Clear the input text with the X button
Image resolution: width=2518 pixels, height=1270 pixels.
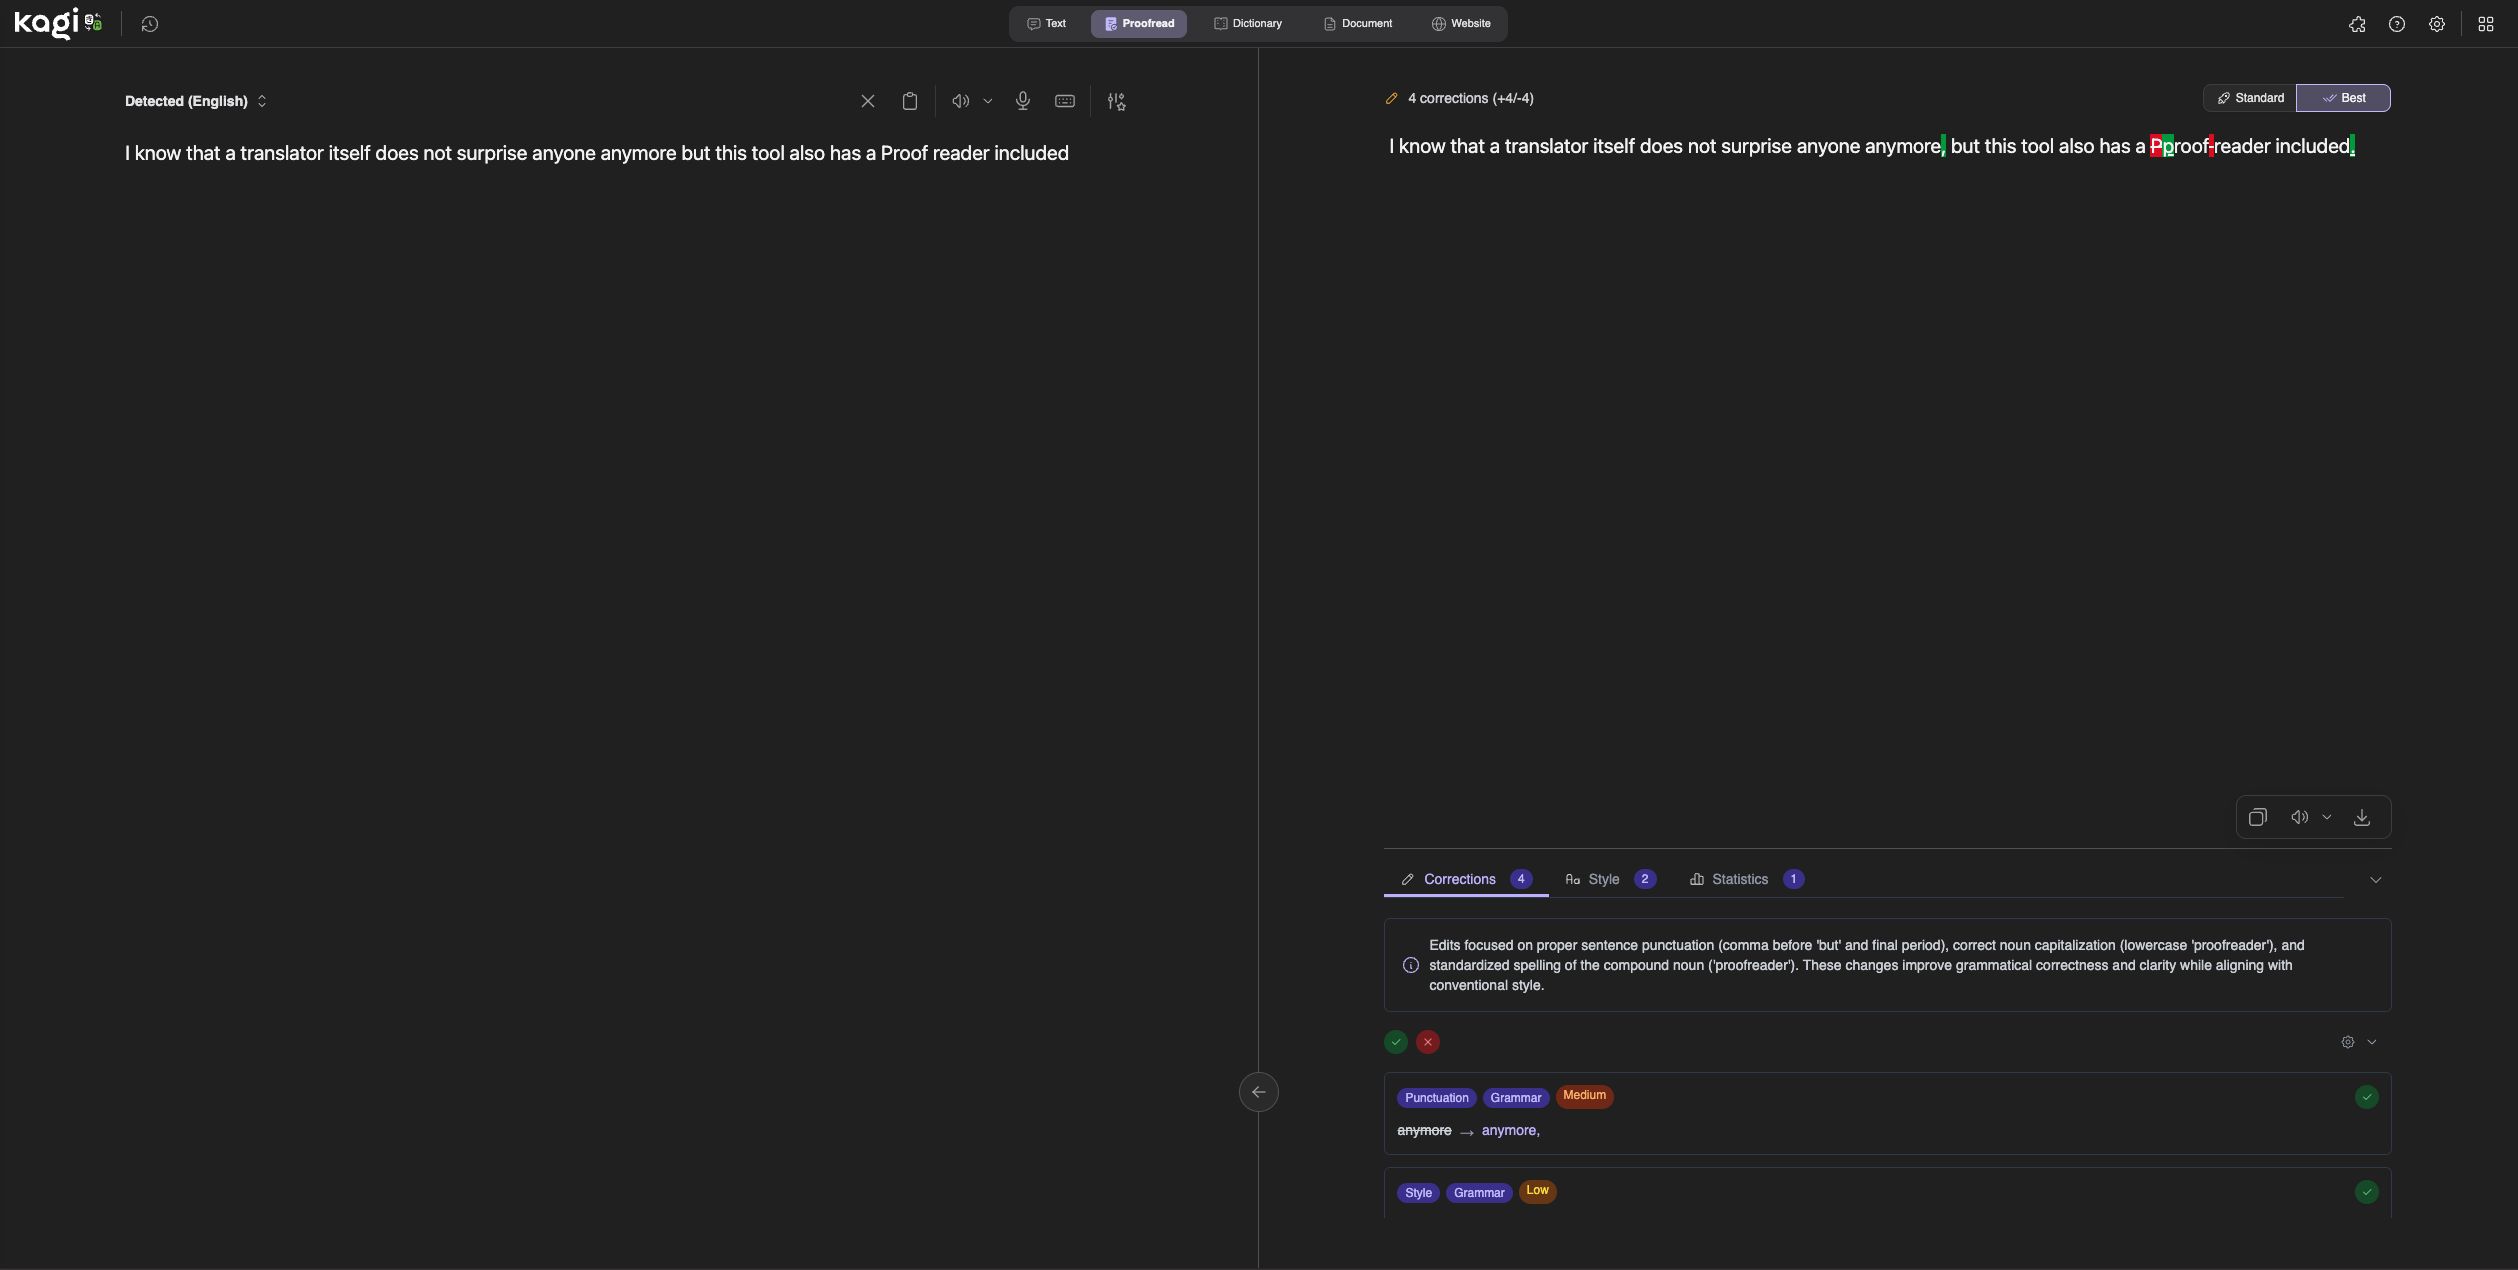(x=867, y=100)
